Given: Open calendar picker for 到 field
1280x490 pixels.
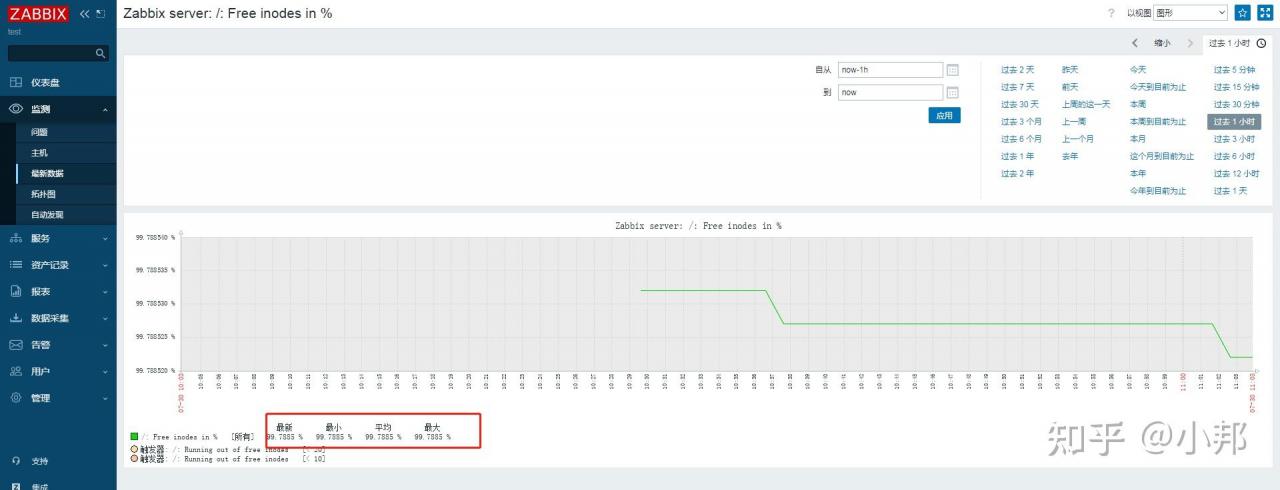Looking at the screenshot, I should point(953,92).
